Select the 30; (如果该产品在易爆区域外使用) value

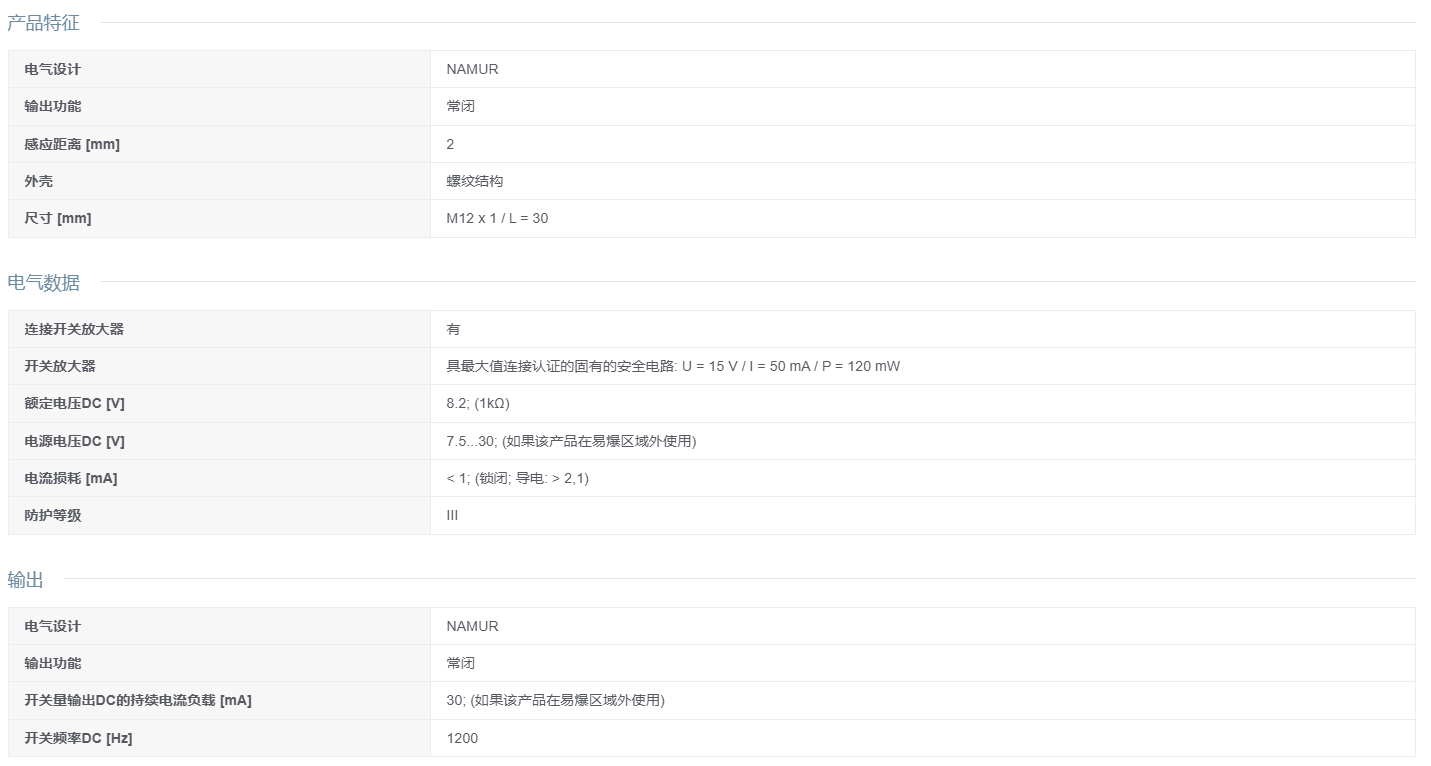[x=555, y=700]
